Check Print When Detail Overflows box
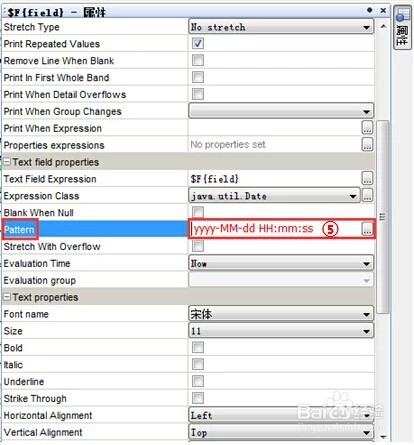Viewport: 414px width, 445px height. 198,94
